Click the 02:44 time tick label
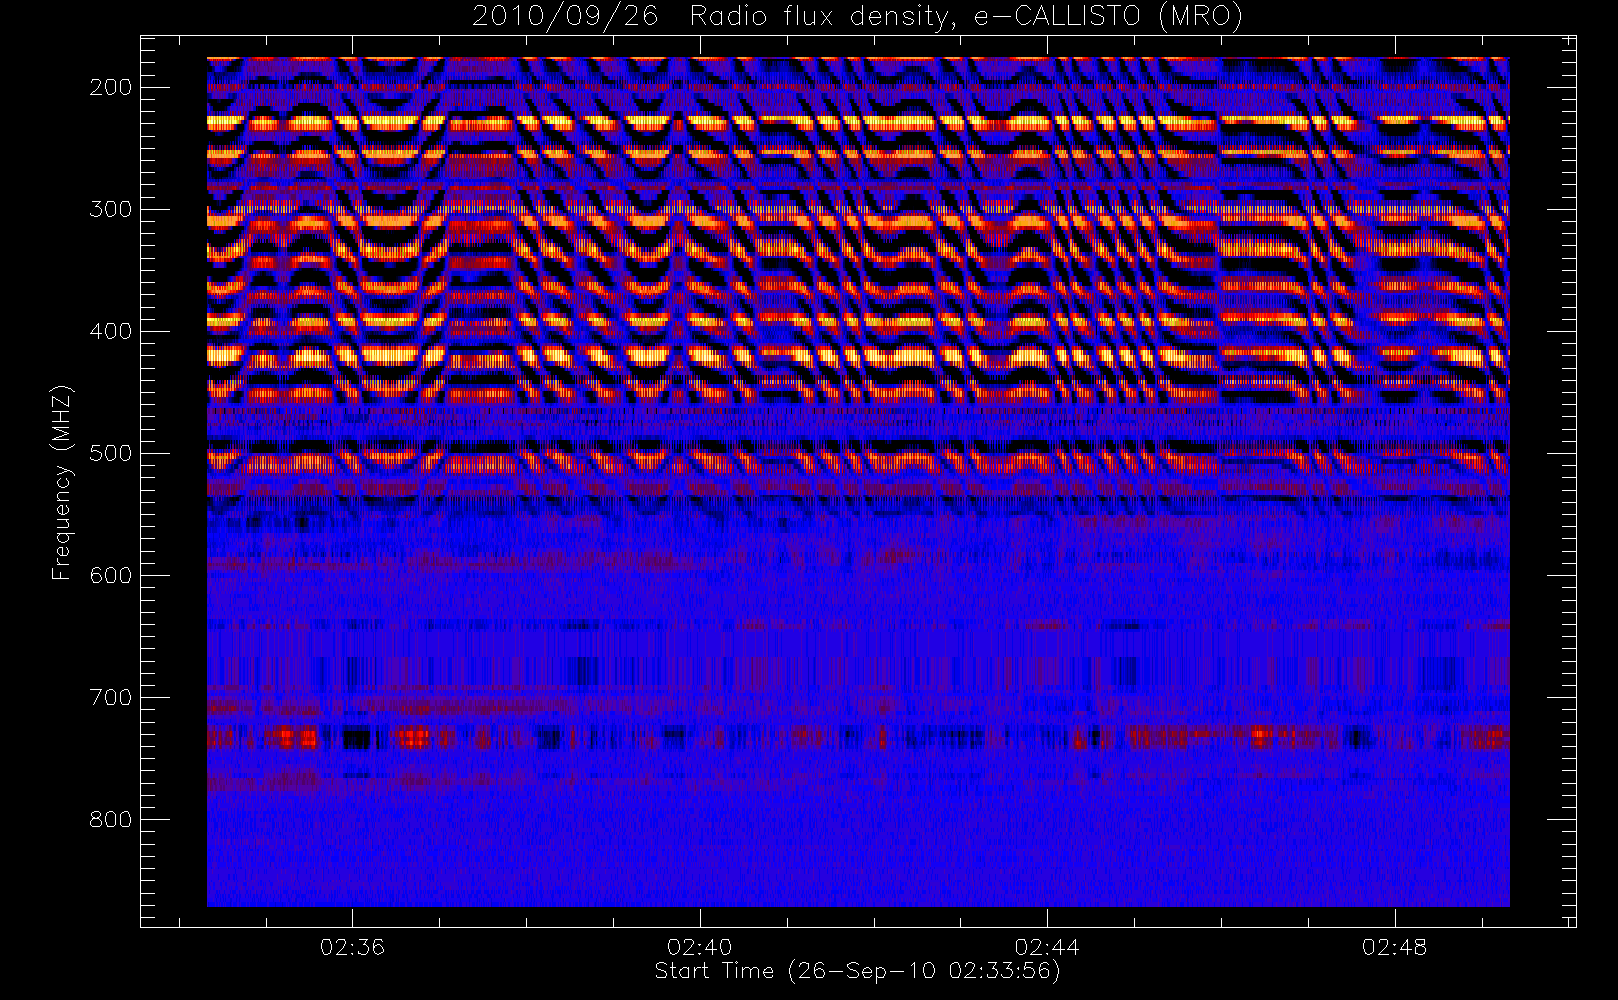Image resolution: width=1618 pixels, height=1000 pixels. click(x=1047, y=946)
